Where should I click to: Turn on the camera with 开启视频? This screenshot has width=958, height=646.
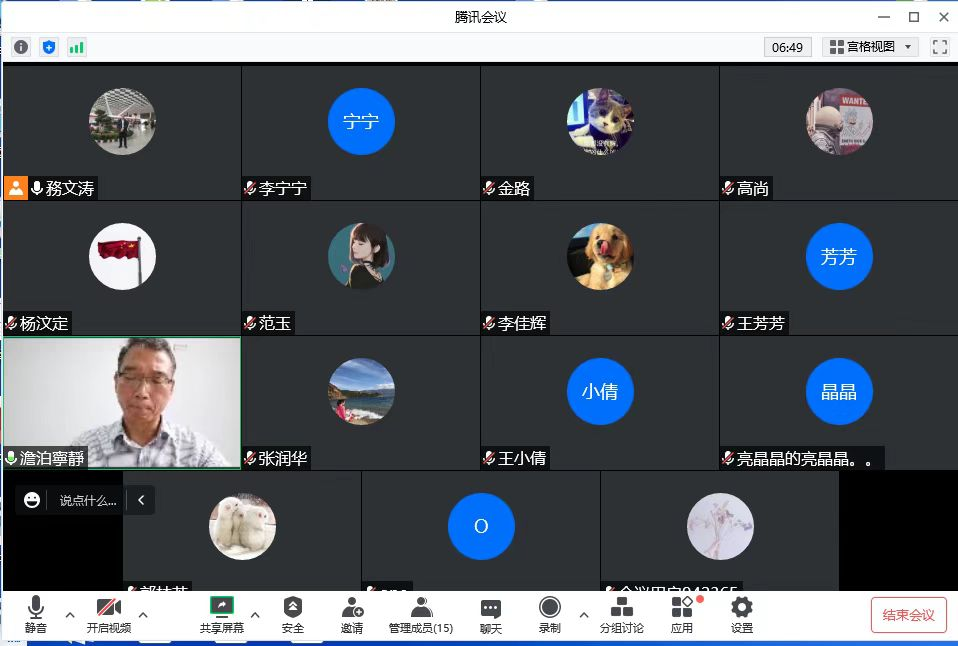[108, 615]
